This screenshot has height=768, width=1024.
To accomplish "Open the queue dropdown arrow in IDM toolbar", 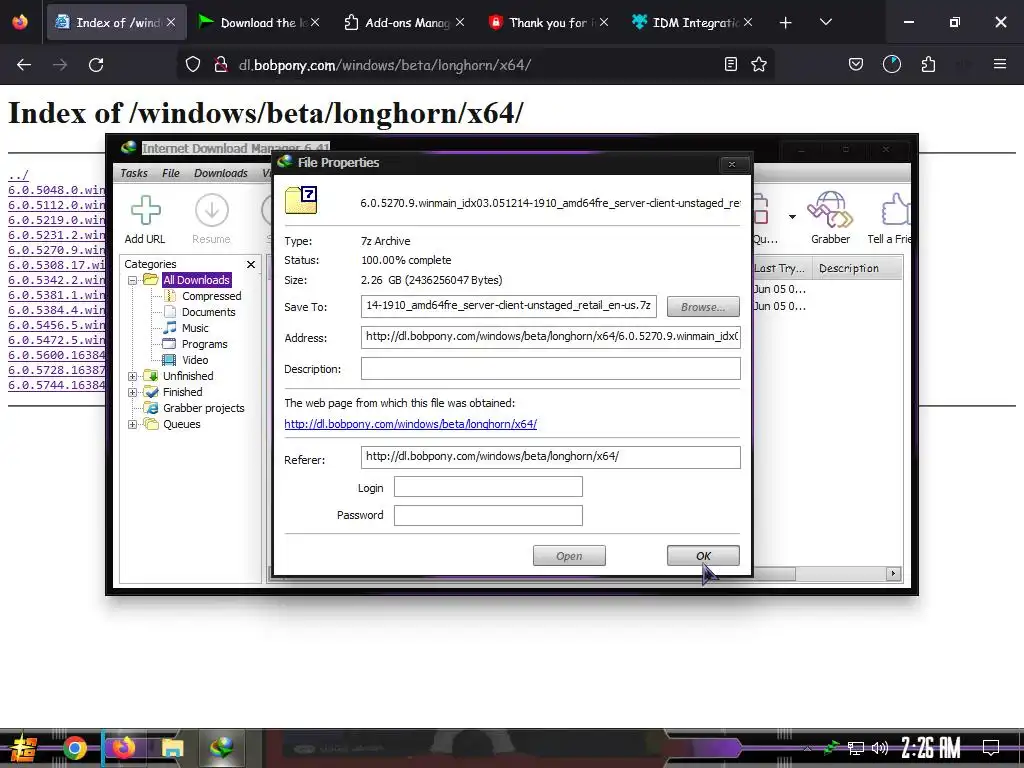I will point(792,217).
